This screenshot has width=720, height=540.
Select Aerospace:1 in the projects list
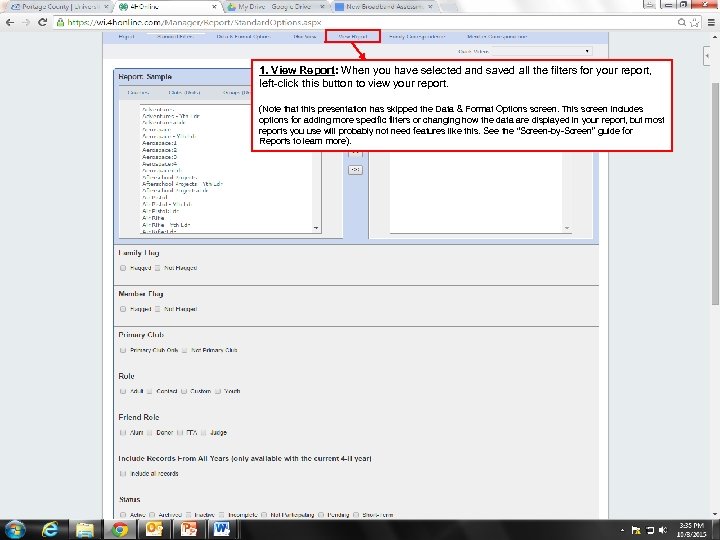(x=159, y=143)
